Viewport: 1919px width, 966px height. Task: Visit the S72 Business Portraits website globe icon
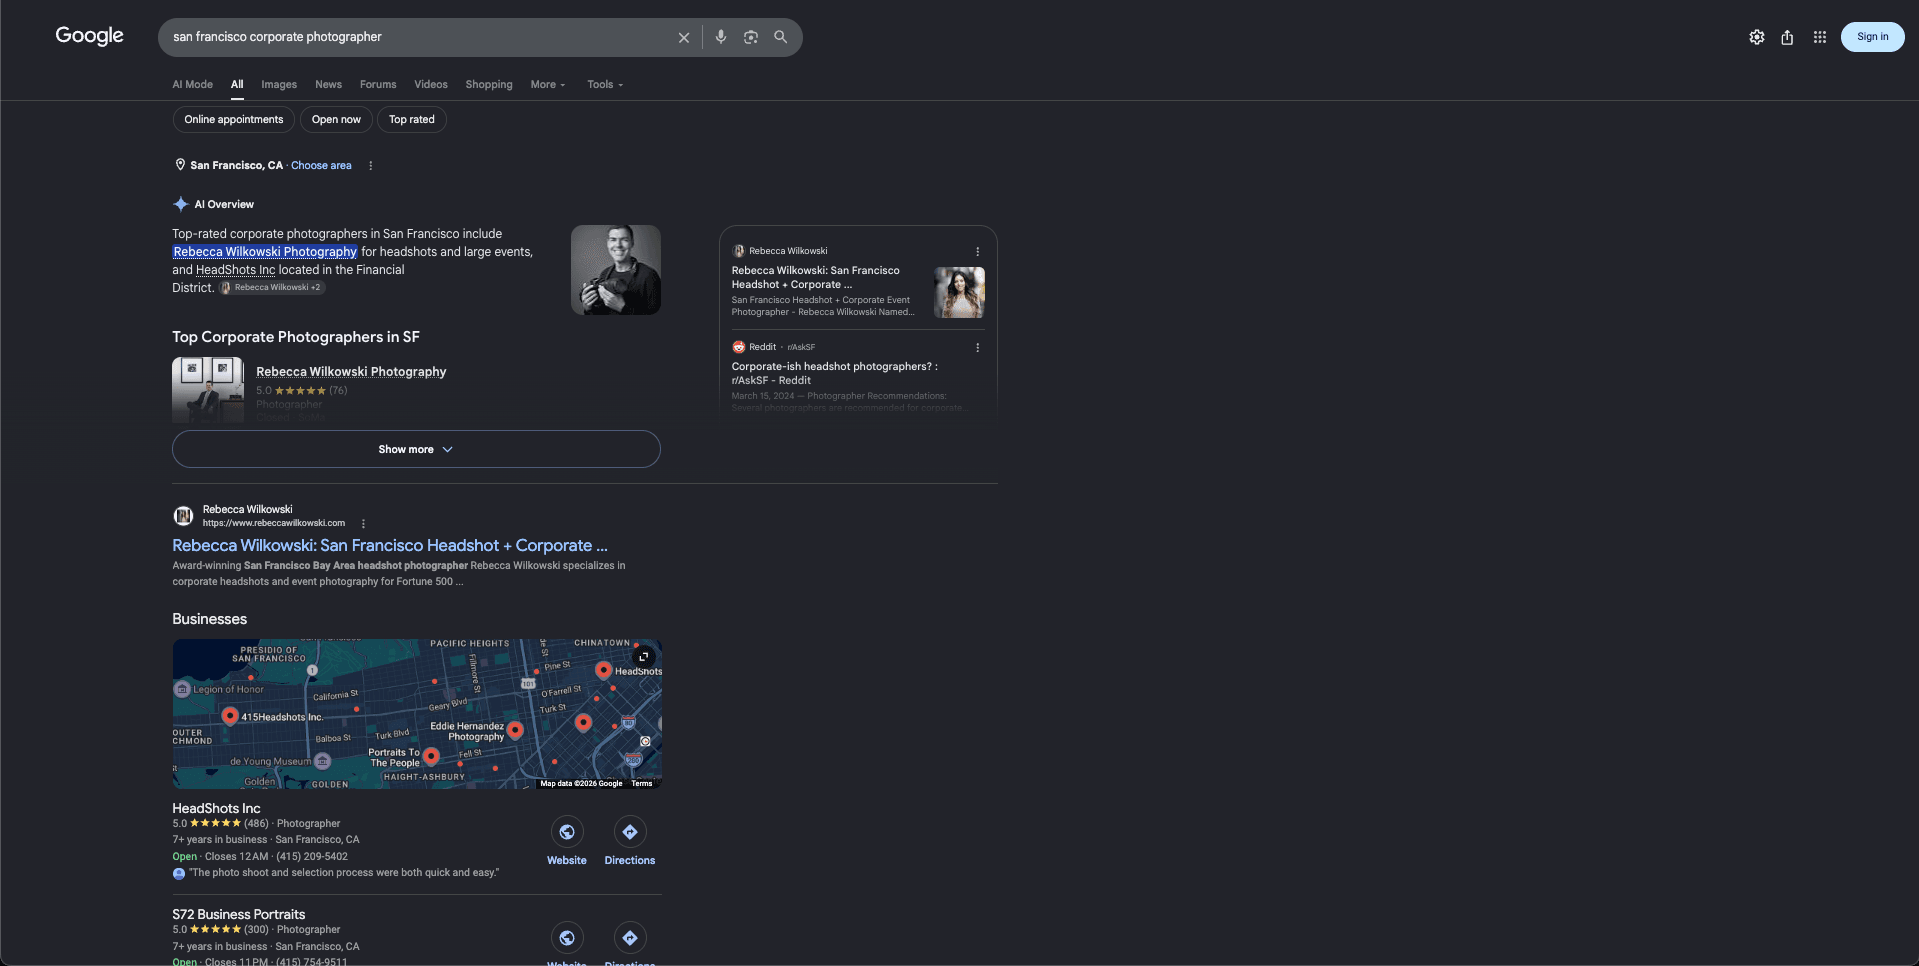click(567, 938)
